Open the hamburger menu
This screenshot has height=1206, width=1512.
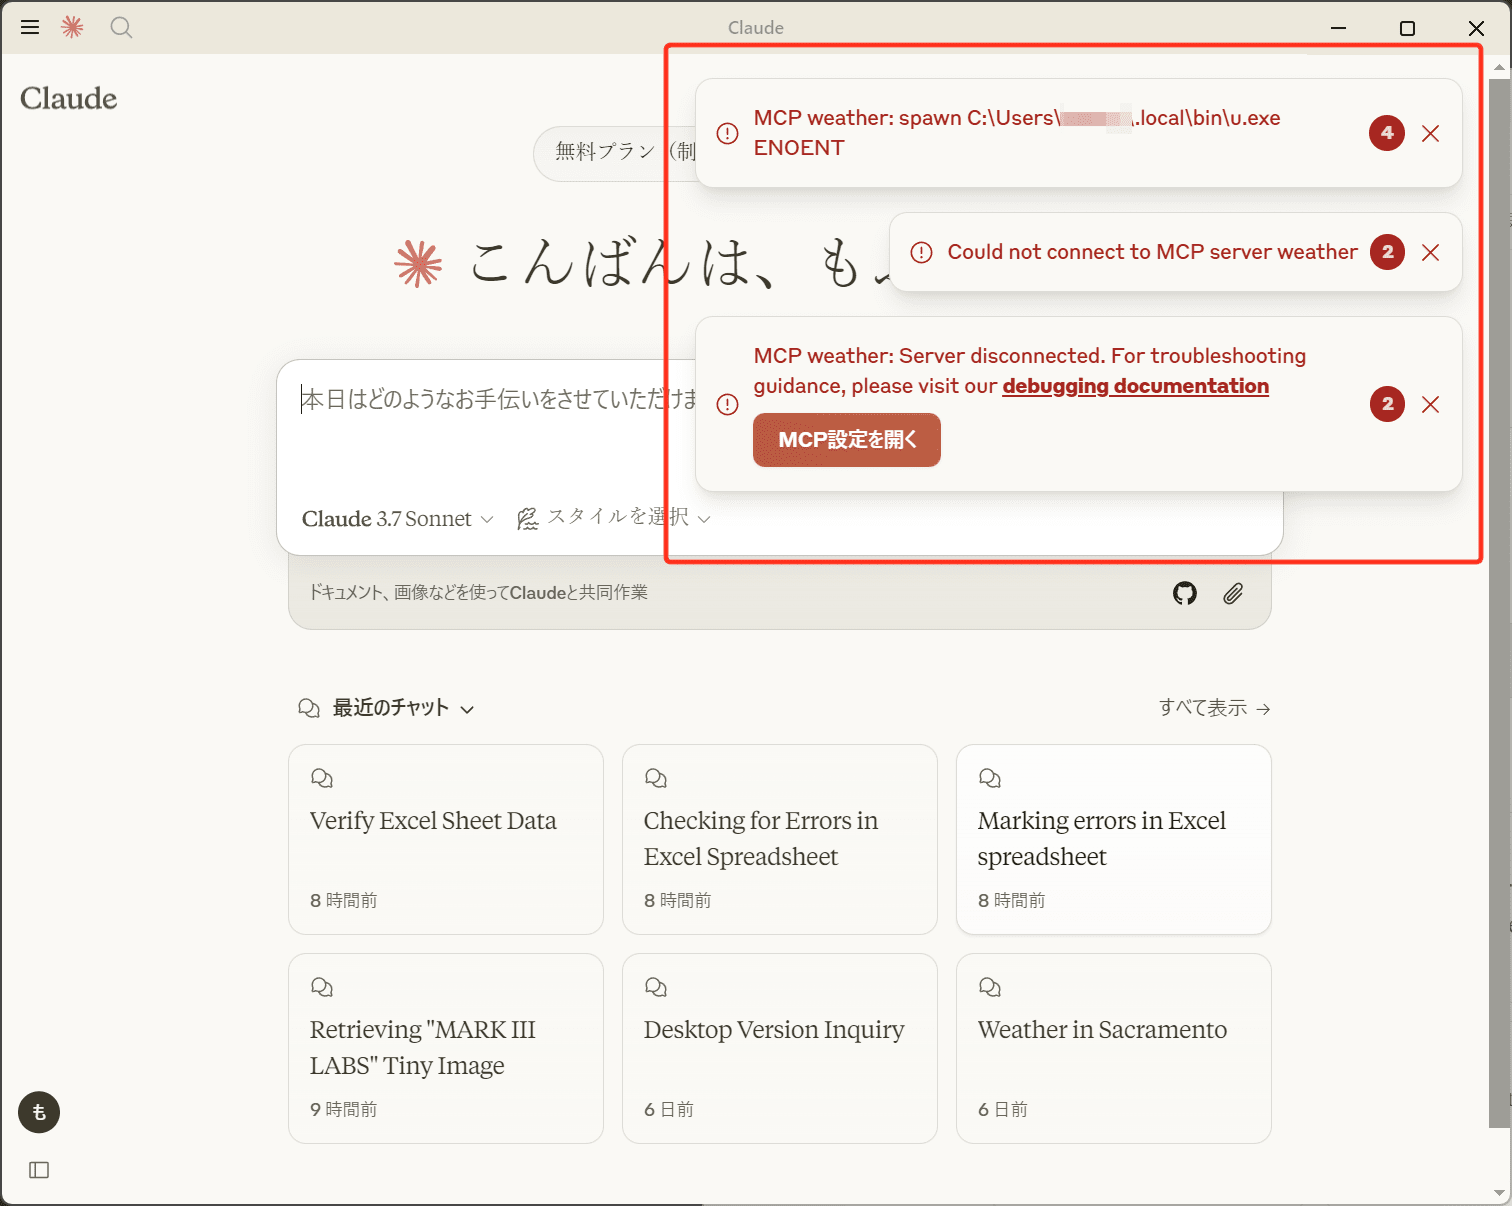(30, 27)
